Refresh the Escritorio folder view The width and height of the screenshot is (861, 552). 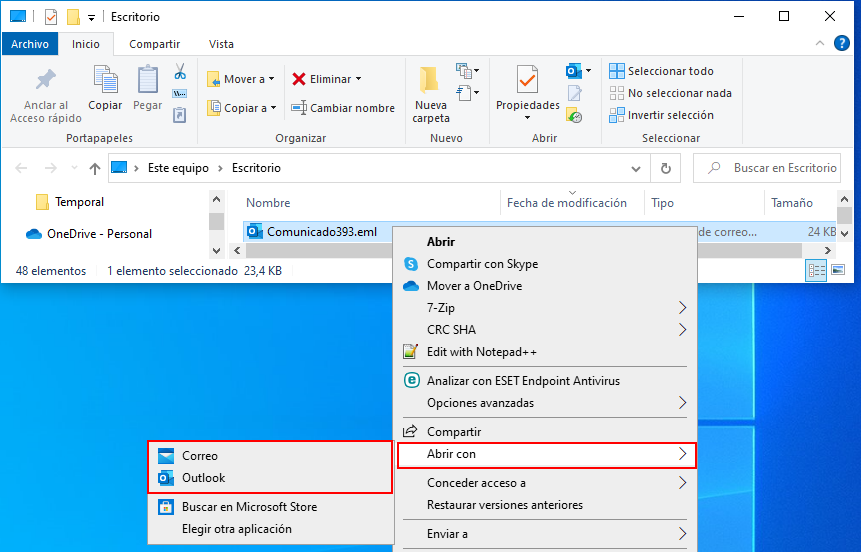coord(666,168)
